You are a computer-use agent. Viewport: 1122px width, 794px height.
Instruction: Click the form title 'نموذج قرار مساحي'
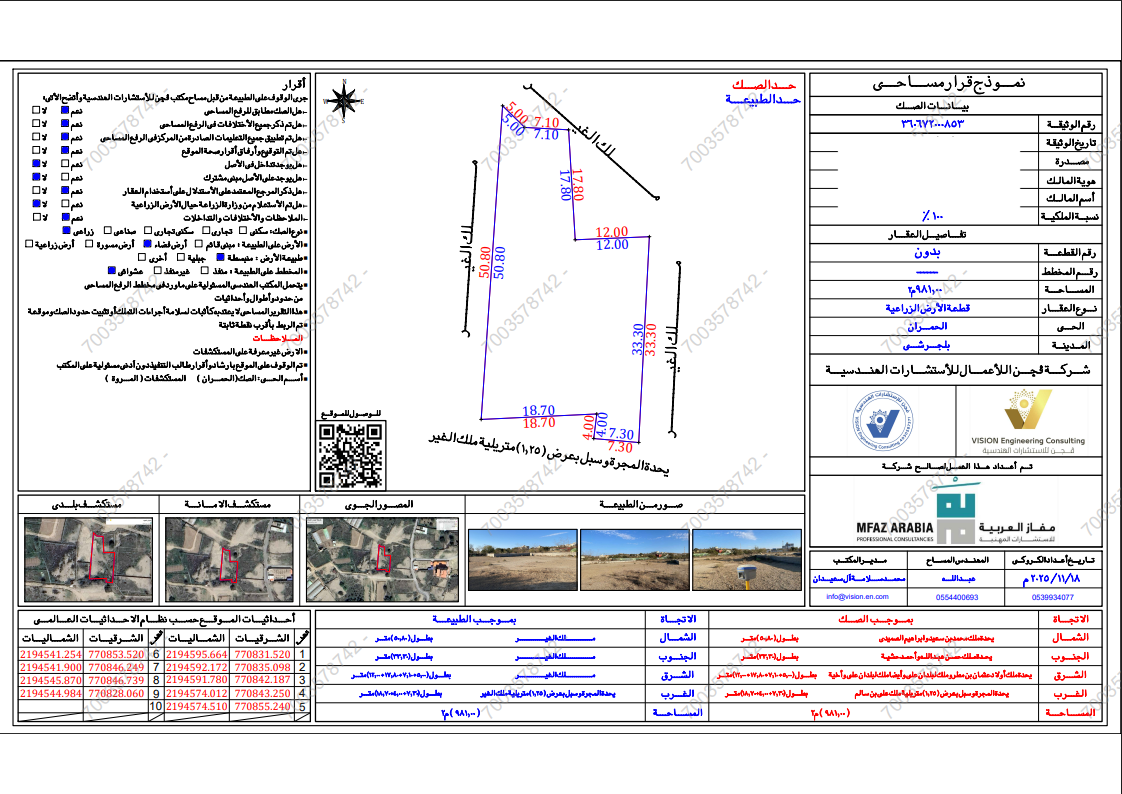pos(949,84)
